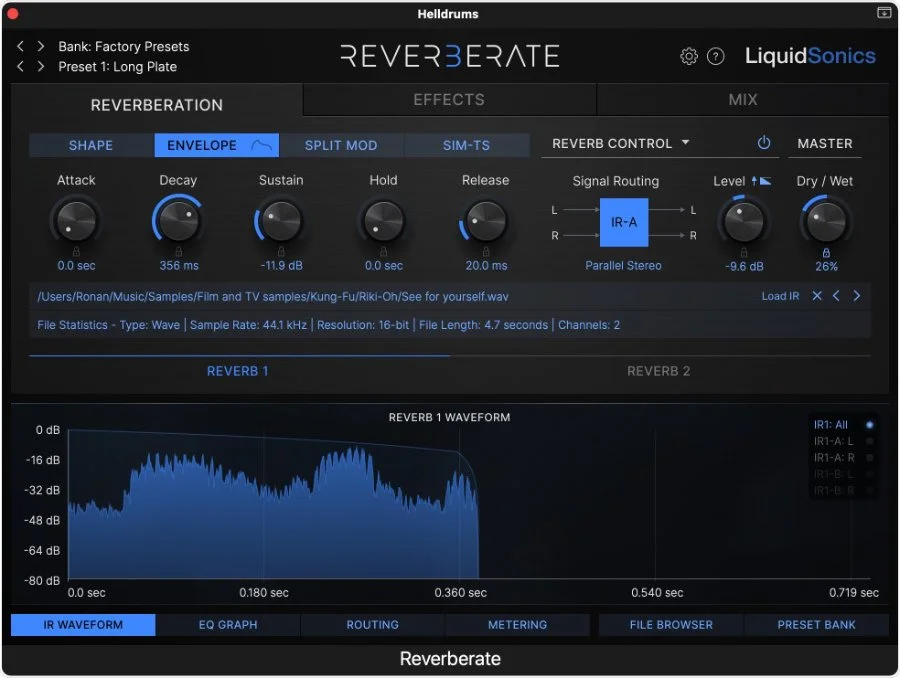The image size is (900, 678).
Task: Open the REVERB CONTROL dropdown
Action: [620, 144]
